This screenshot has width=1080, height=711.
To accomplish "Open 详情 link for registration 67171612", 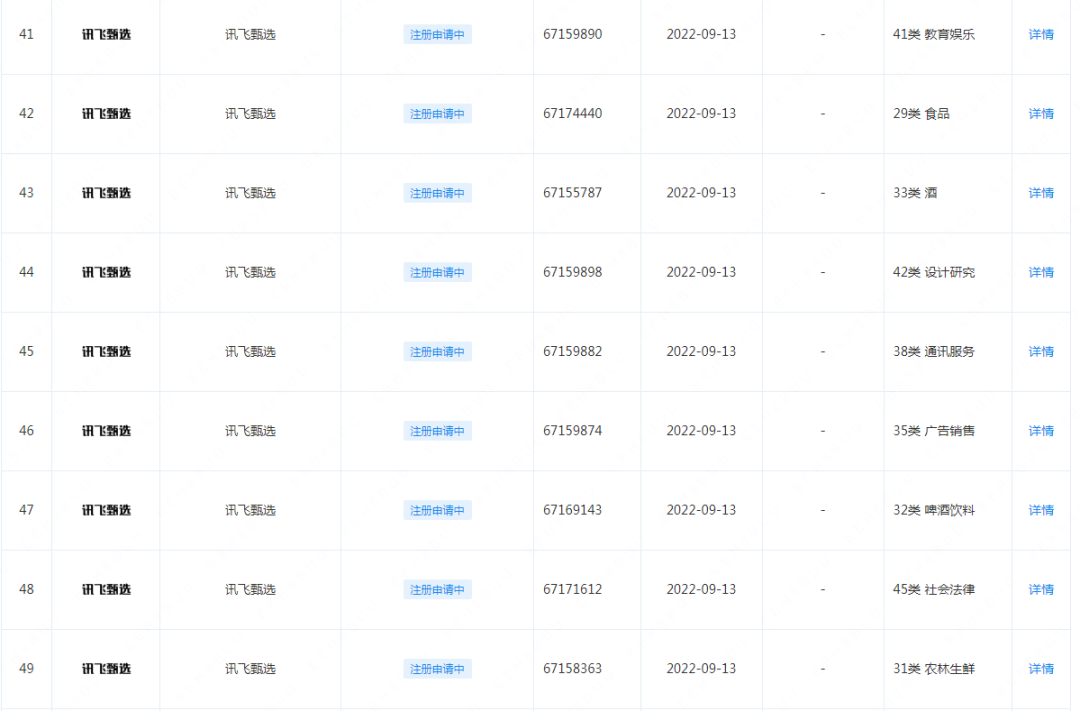I will point(1041,589).
